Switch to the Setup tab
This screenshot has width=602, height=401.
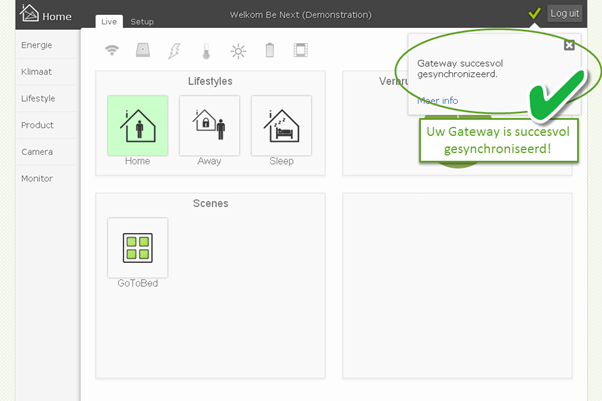pyautogui.click(x=142, y=22)
